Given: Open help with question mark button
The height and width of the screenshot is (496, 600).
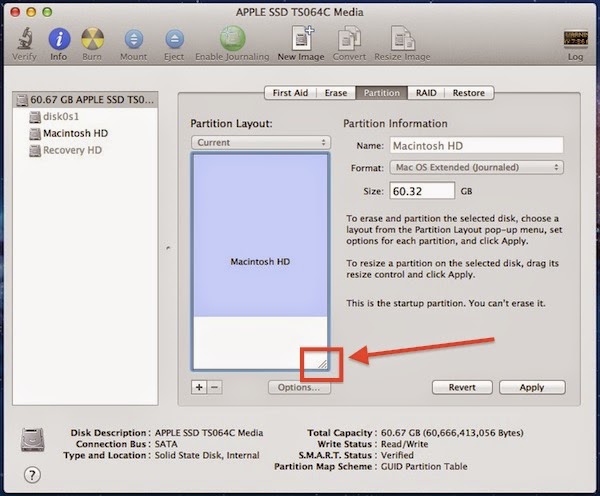Looking at the screenshot, I should tap(32, 475).
